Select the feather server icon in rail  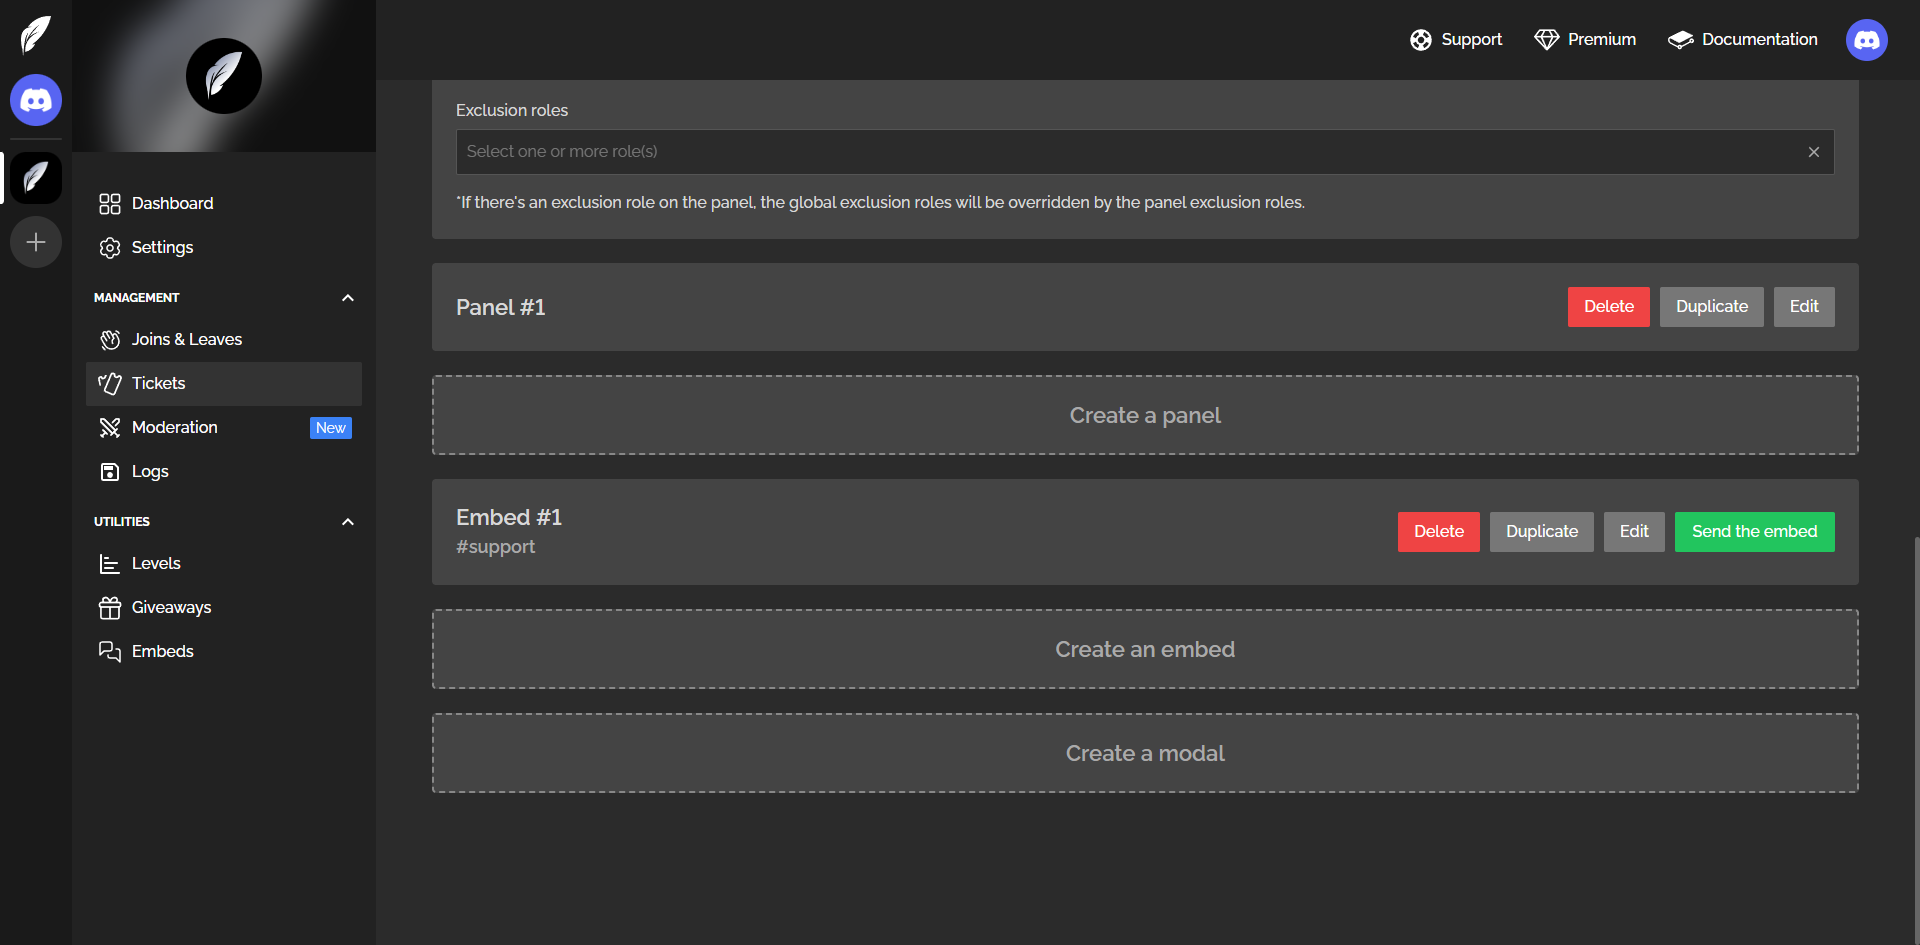pos(36,178)
